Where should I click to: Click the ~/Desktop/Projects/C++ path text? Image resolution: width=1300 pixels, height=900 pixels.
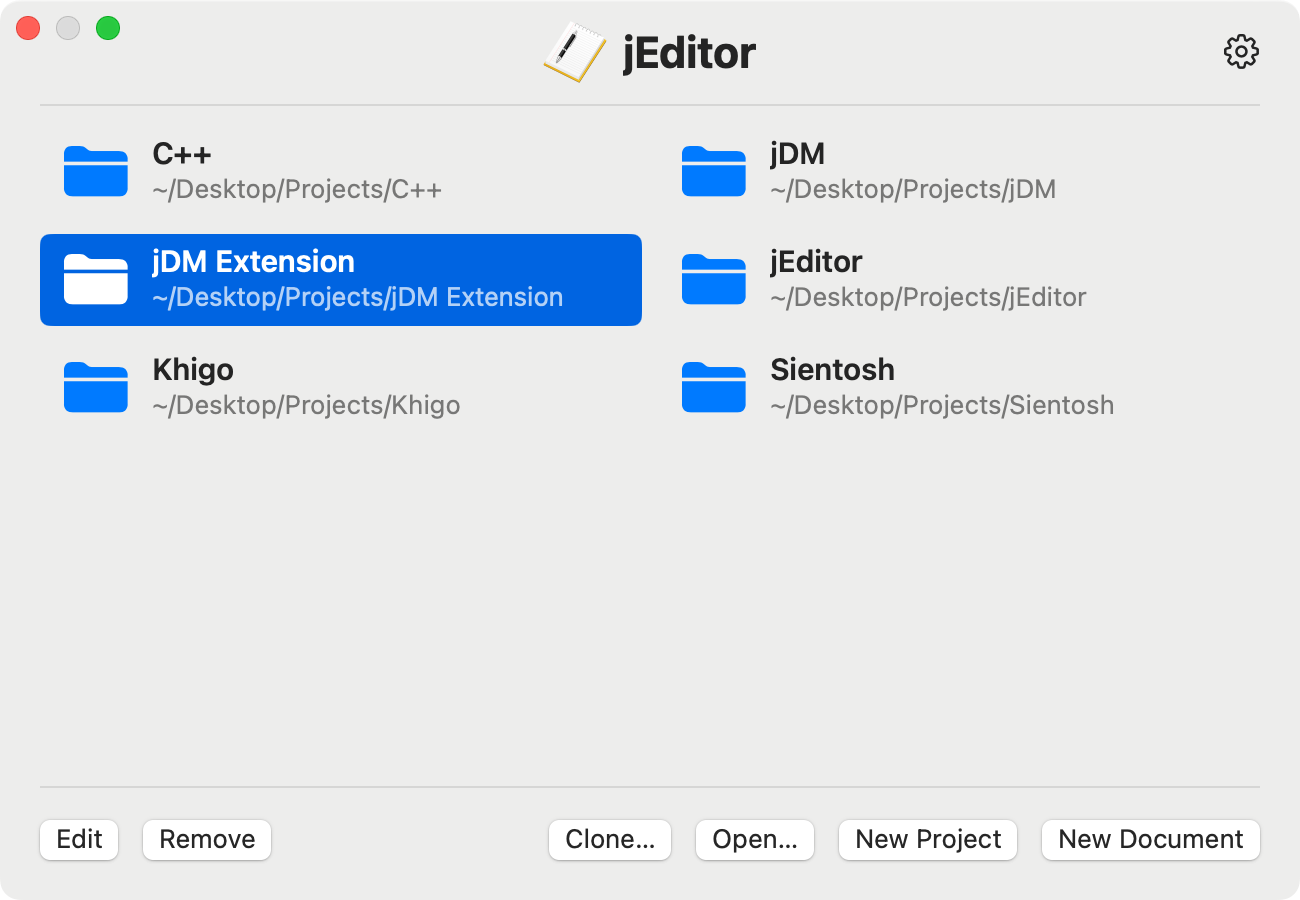click(297, 189)
